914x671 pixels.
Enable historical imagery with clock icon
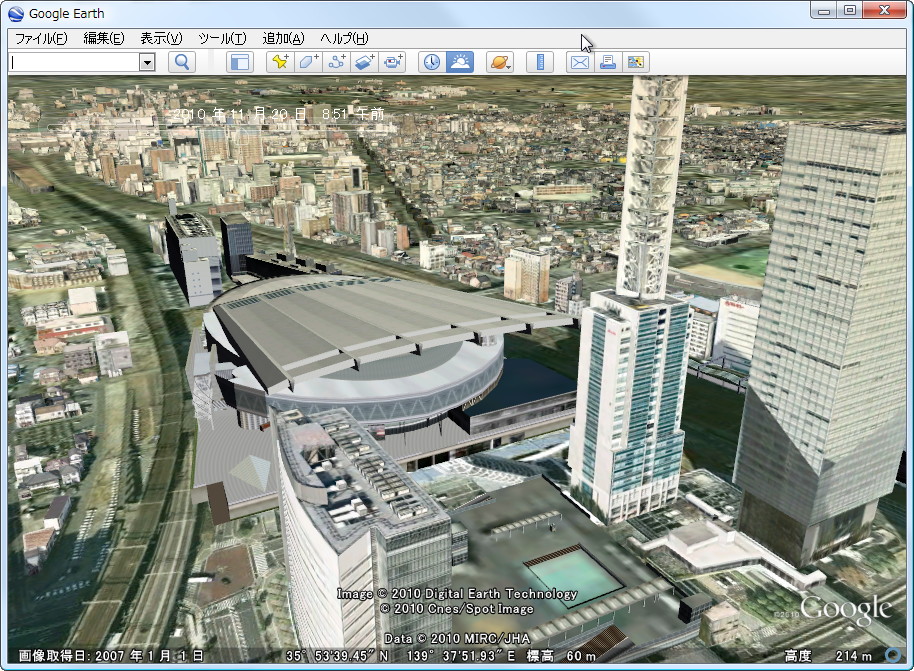pos(429,61)
